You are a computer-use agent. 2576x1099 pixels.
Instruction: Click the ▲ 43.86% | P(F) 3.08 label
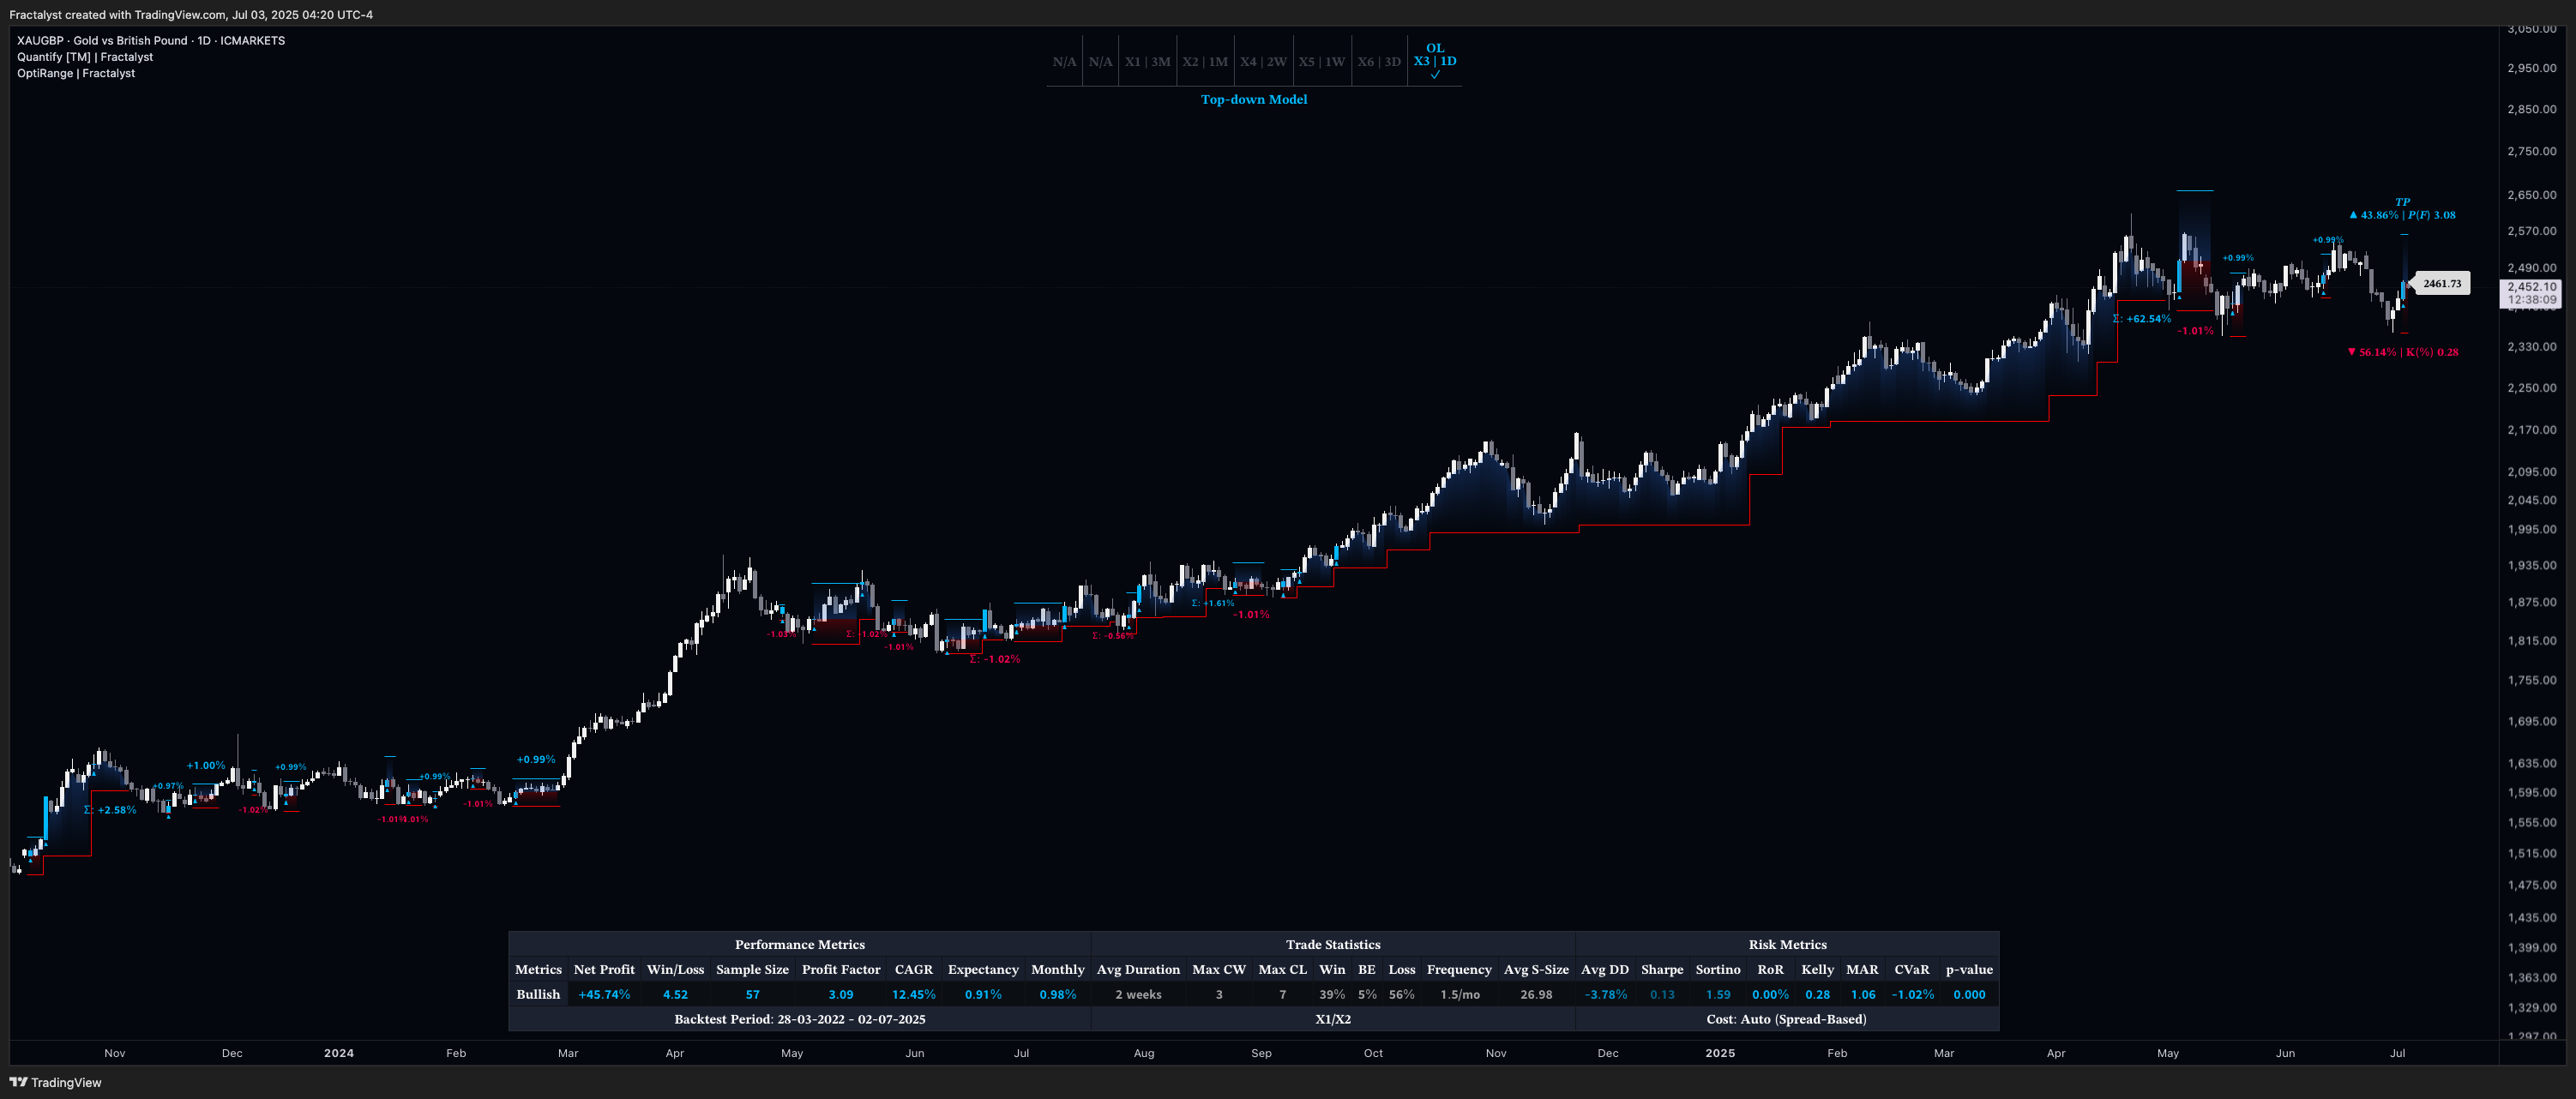2402,215
